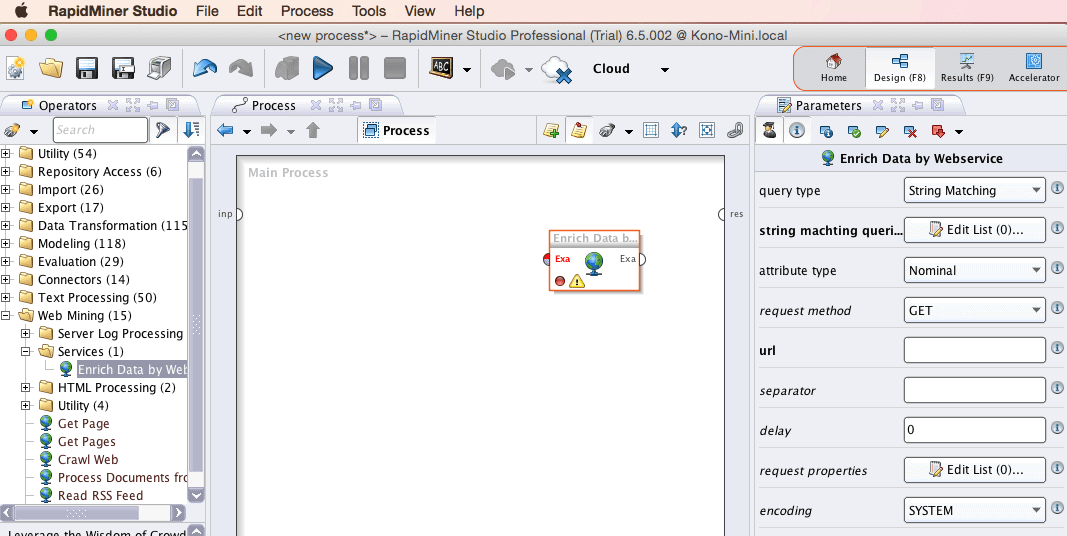Image resolution: width=1067 pixels, height=536 pixels.
Task: Open the encoding dropdown
Action: click(x=974, y=510)
